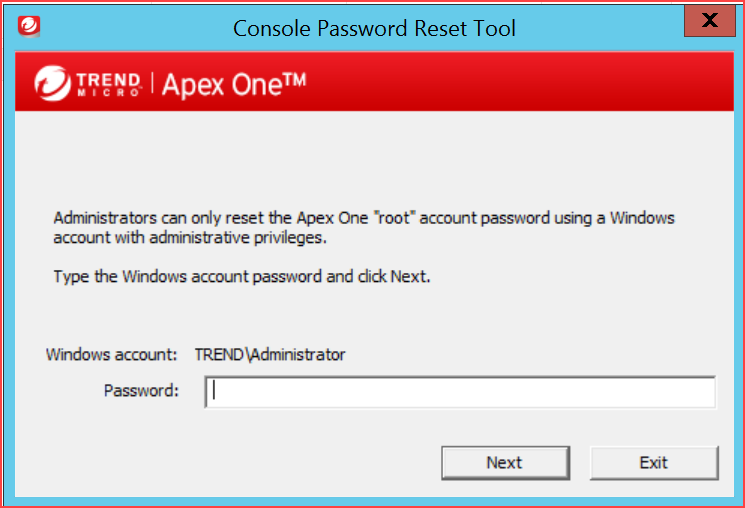This screenshot has height=508, width=745.
Task: Click the Password: field label
Action: (x=141, y=390)
